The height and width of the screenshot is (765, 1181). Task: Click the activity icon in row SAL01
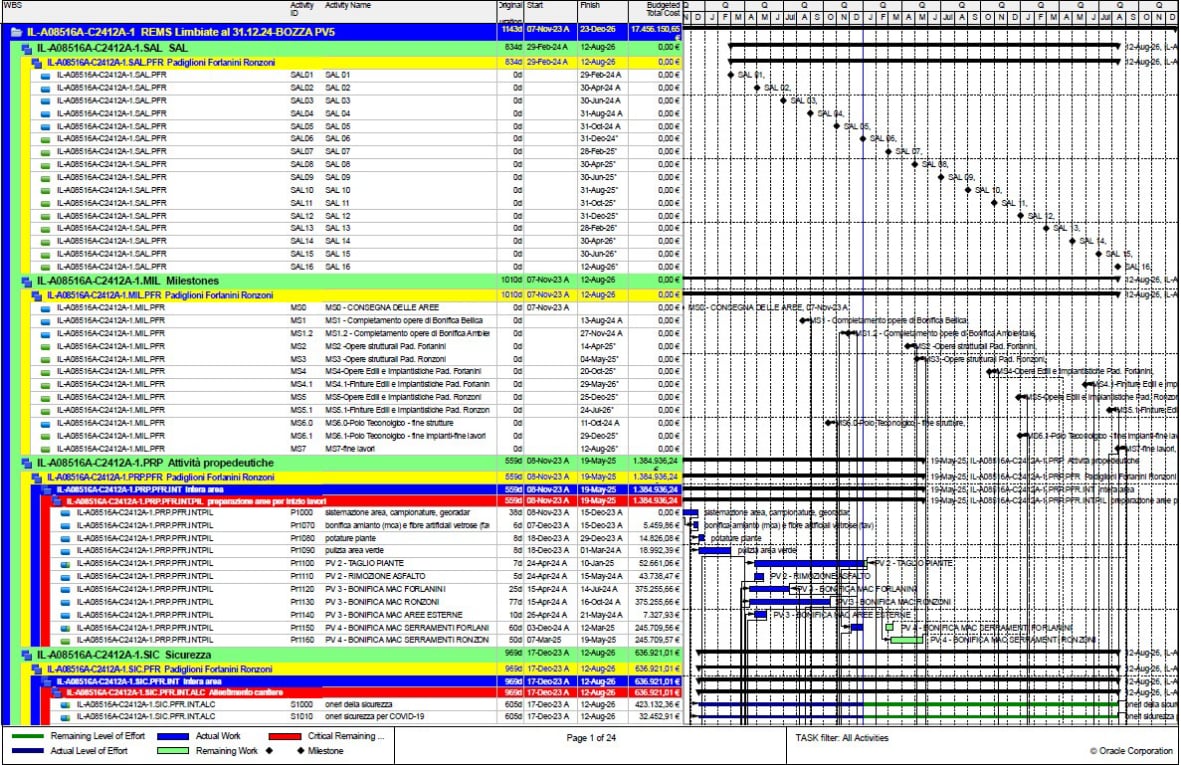pyautogui.click(x=45, y=75)
